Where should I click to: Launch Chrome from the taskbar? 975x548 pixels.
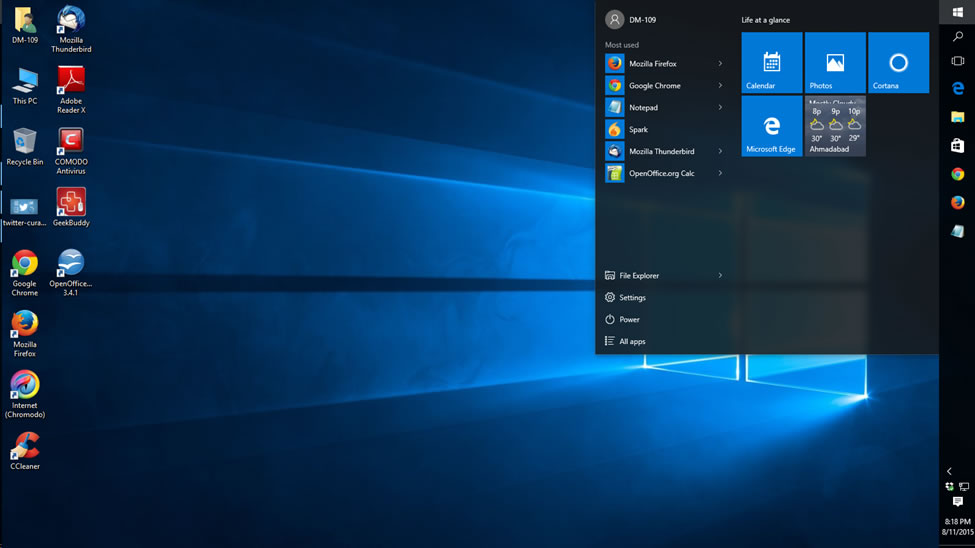click(958, 174)
